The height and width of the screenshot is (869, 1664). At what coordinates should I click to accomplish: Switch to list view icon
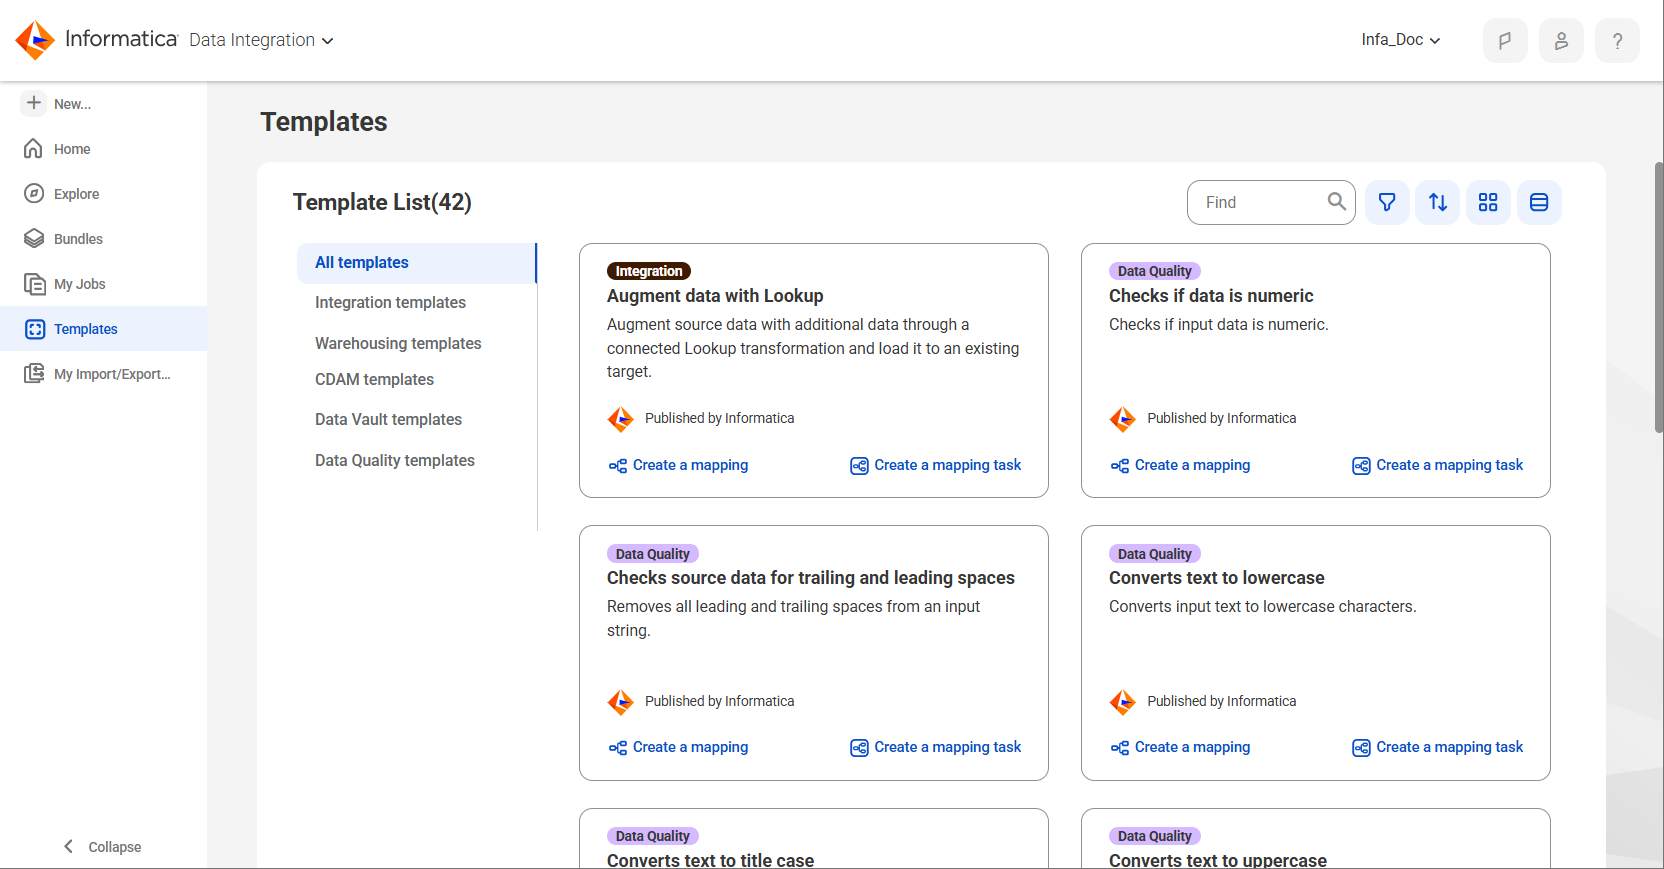1539,202
